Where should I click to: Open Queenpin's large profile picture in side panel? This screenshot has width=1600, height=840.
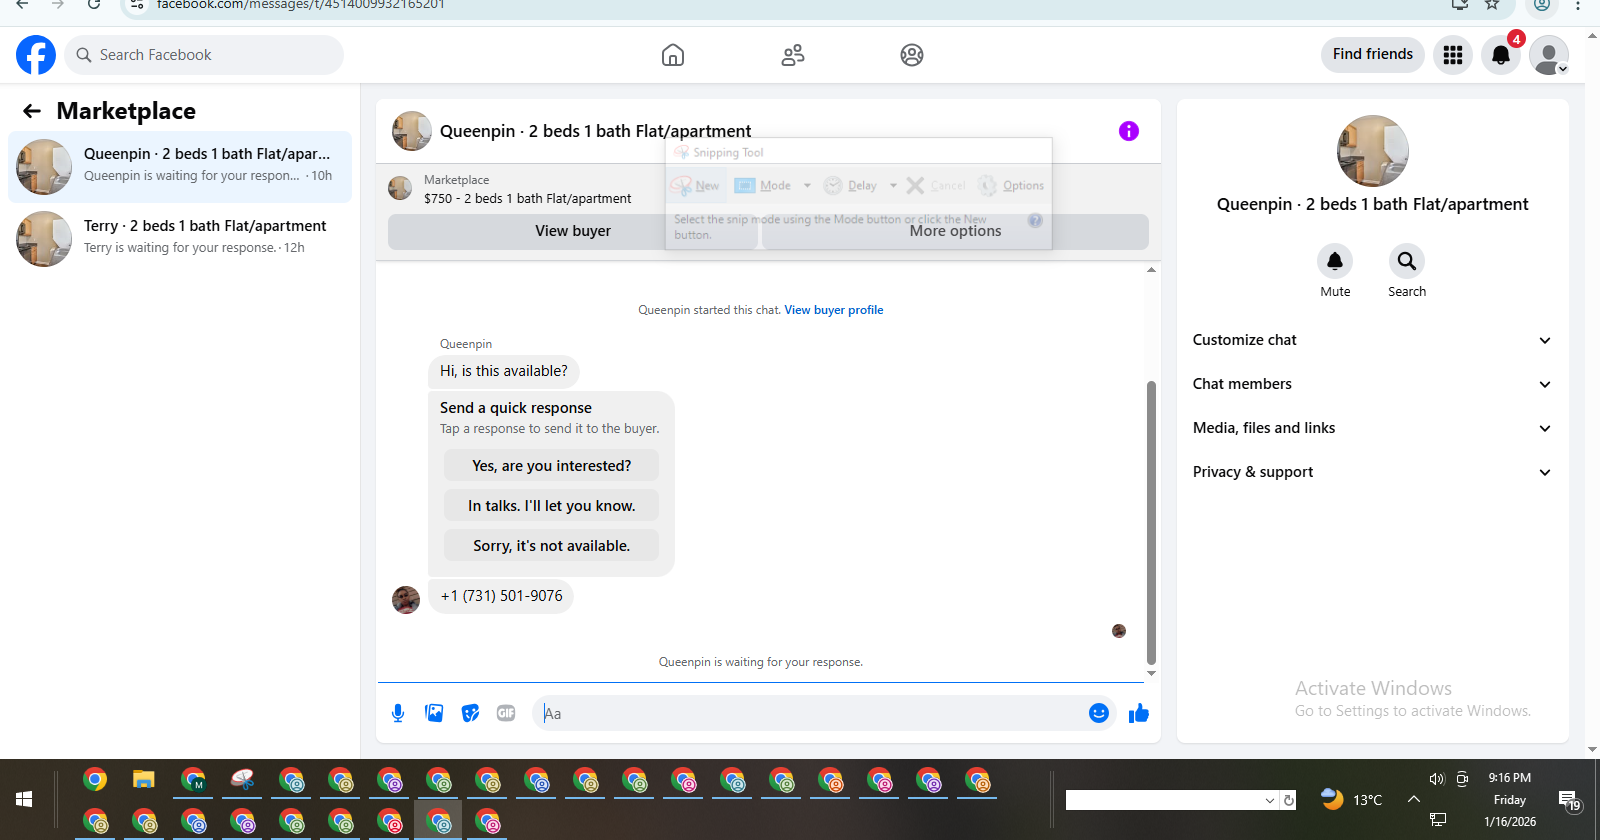(x=1373, y=151)
